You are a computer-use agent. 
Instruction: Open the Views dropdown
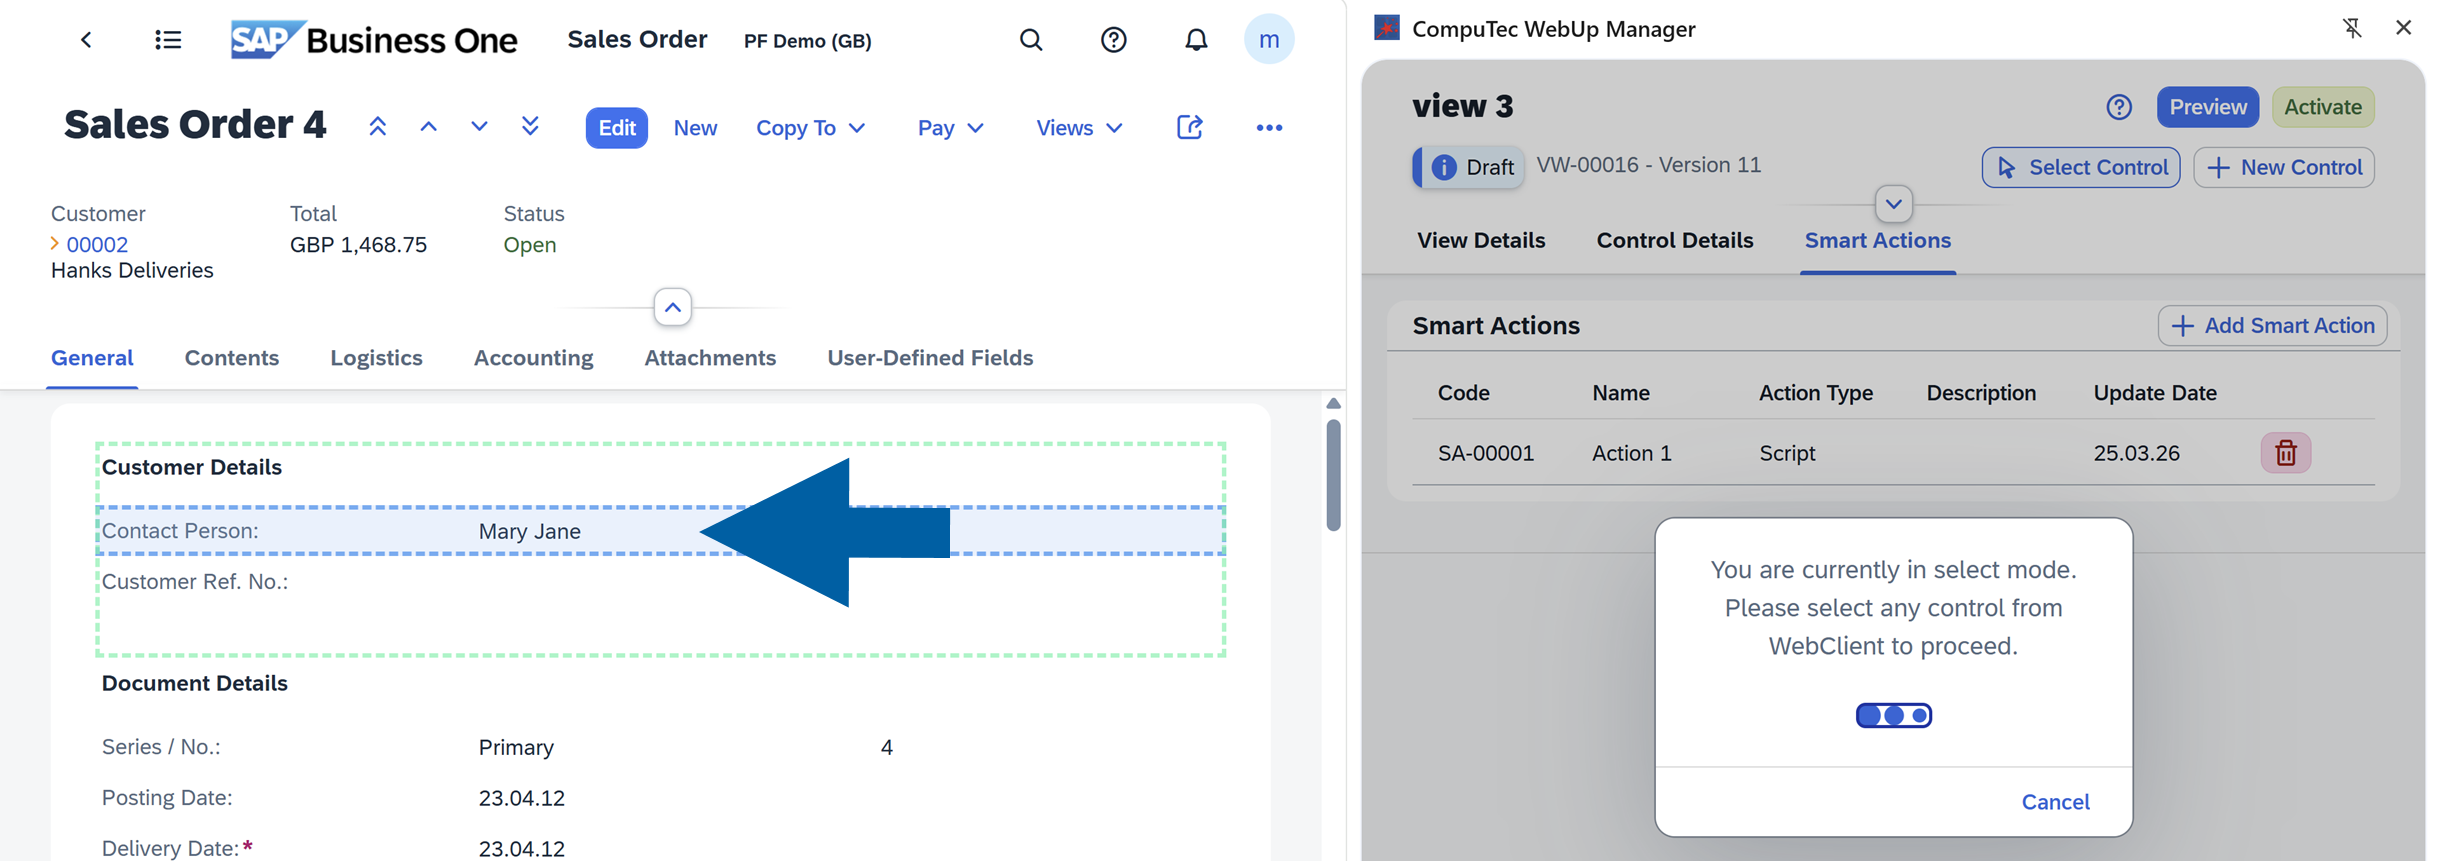[1079, 128]
